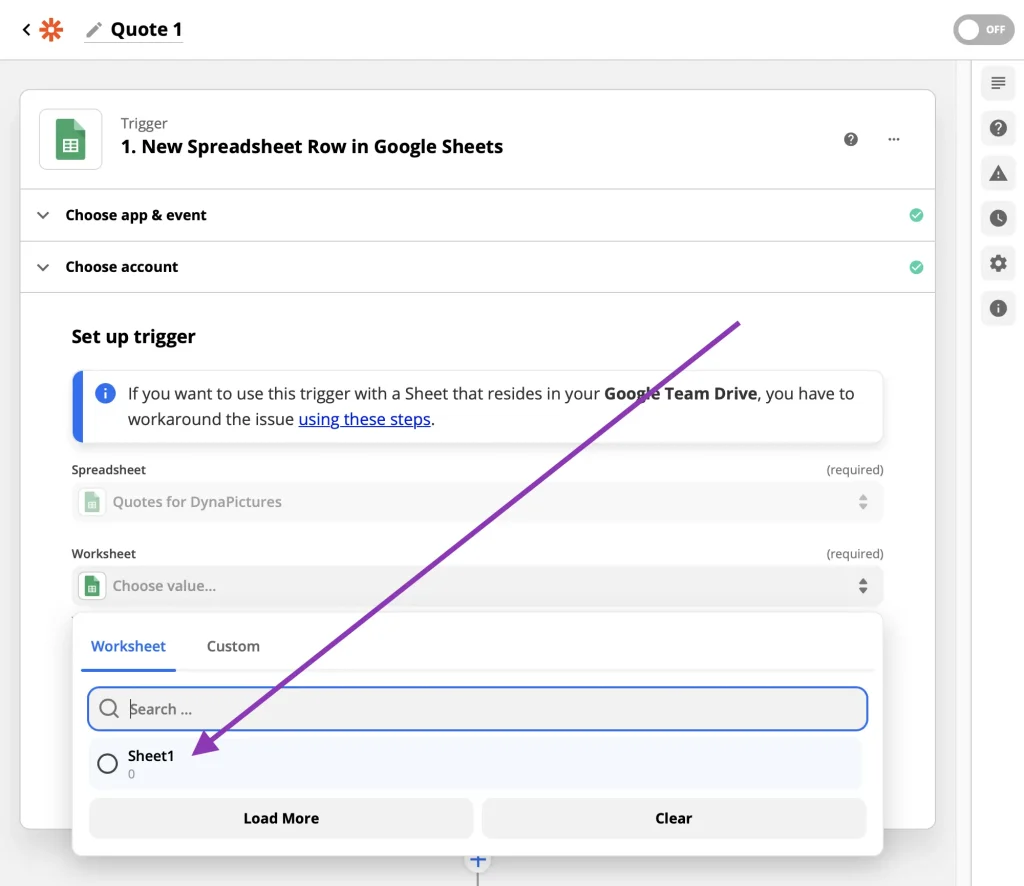Go back using the left chevron arrow
The width and height of the screenshot is (1024, 886).
coord(26,29)
